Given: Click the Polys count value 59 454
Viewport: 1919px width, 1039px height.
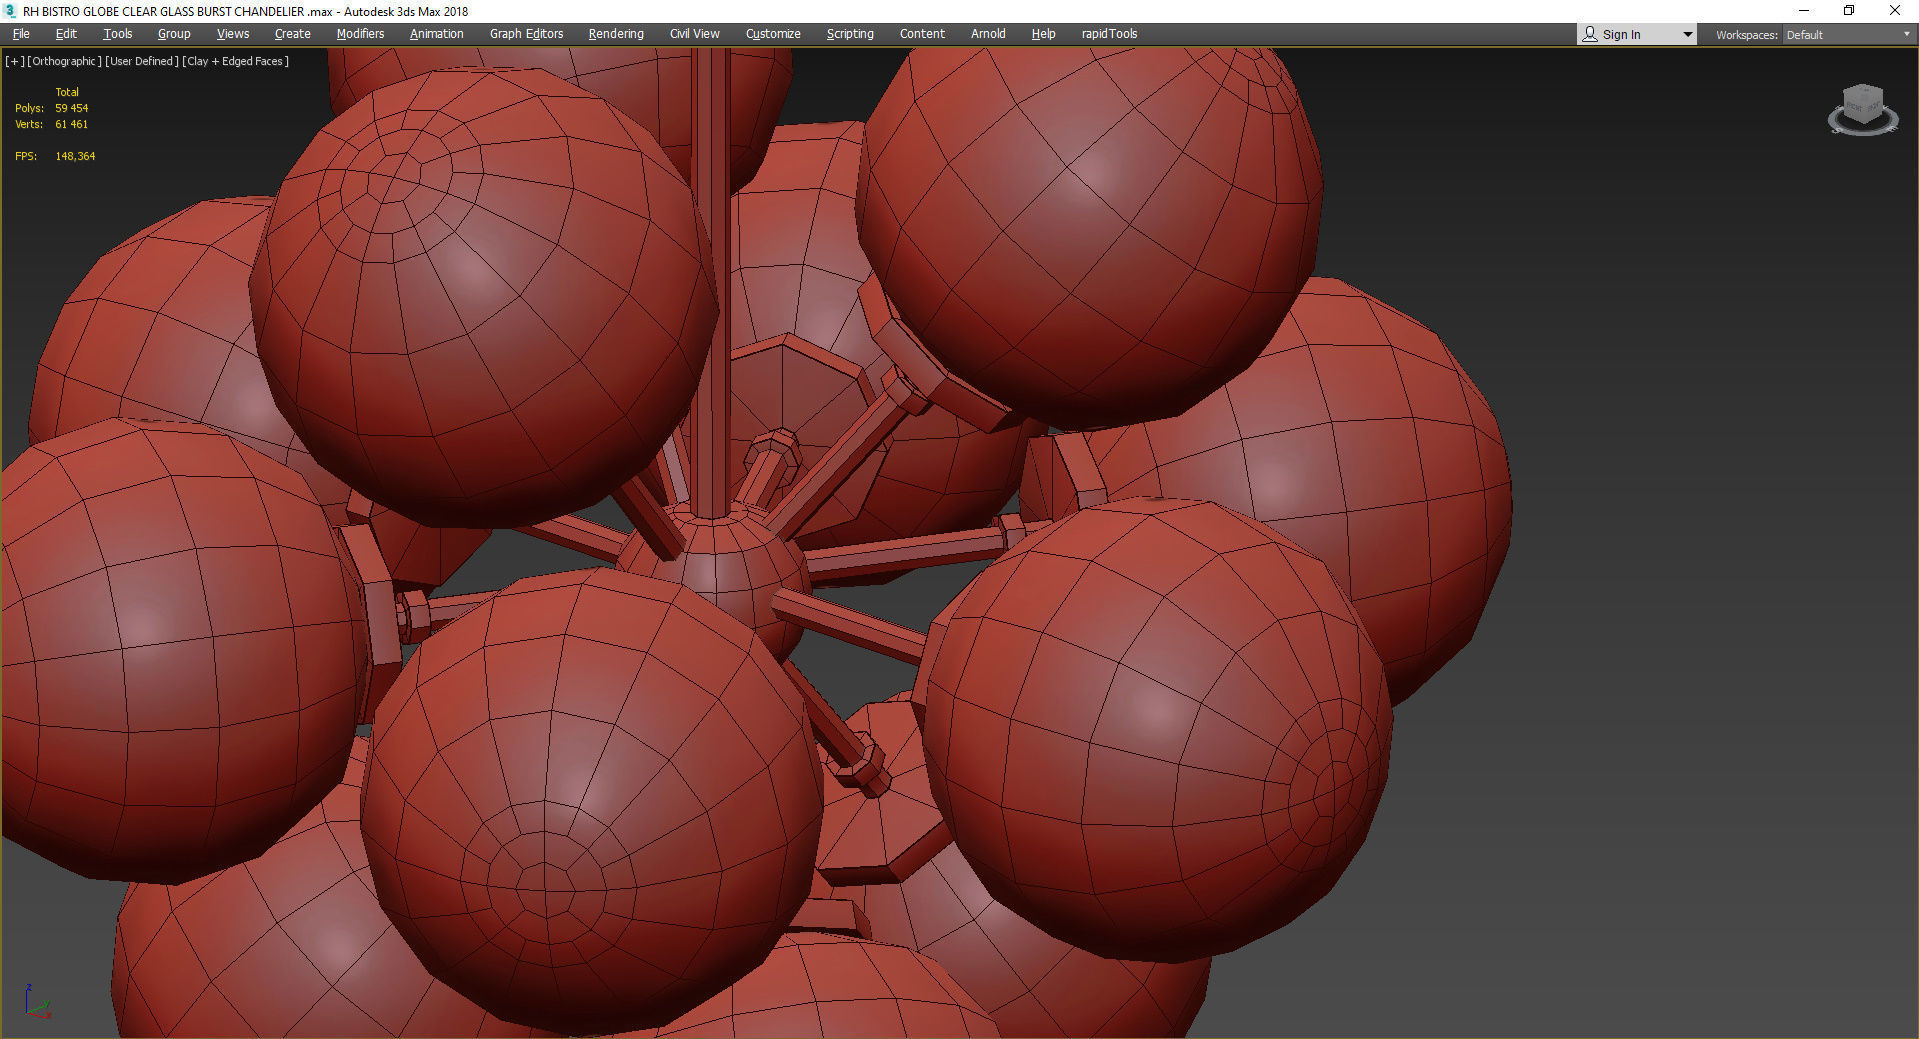Looking at the screenshot, I should click(72, 108).
